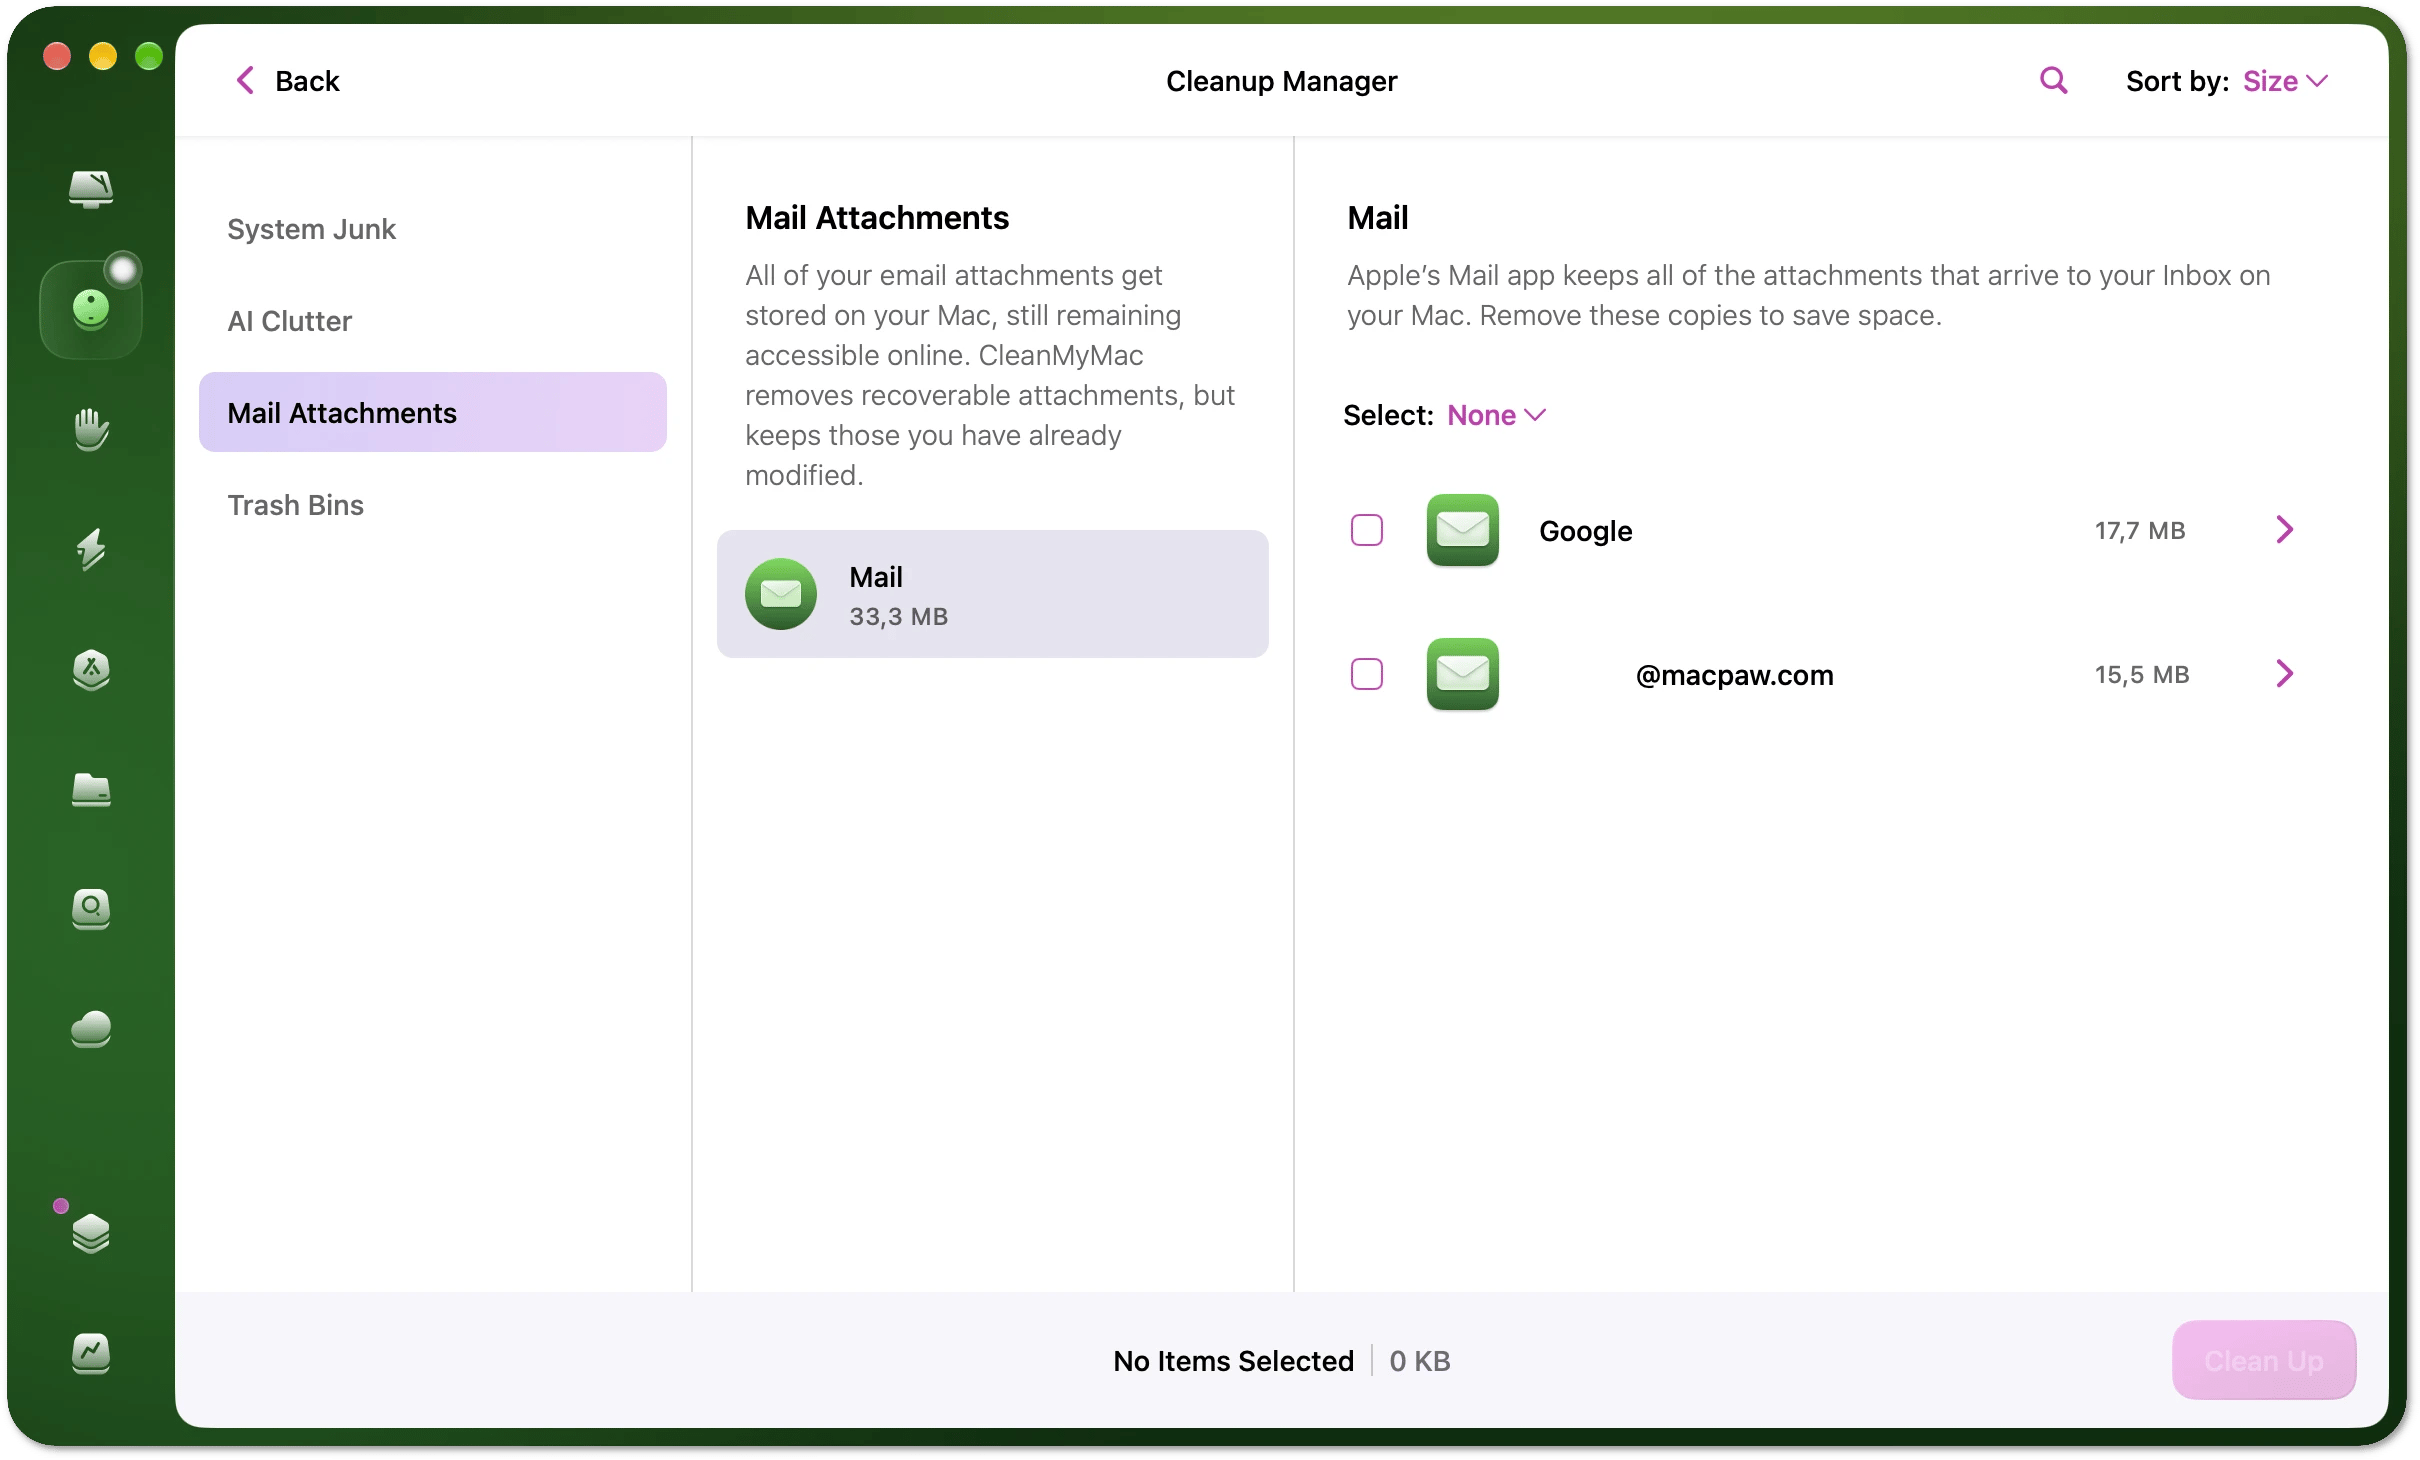Click the 15,5 MB size value
This screenshot has height=1460, width=2420.
tap(2142, 674)
